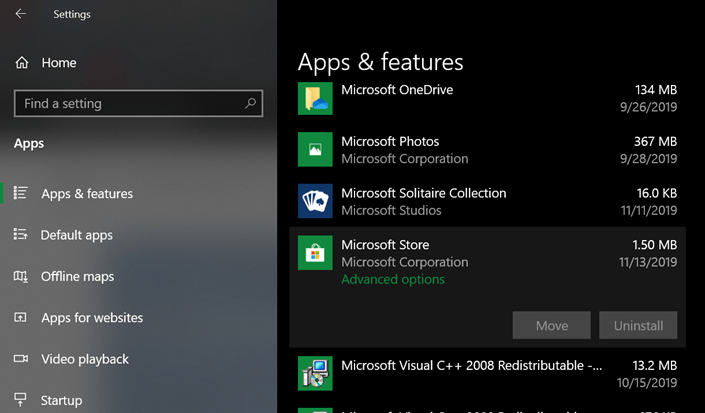Open Offline maps page label
Viewport: 705px width, 413px height.
pos(77,276)
